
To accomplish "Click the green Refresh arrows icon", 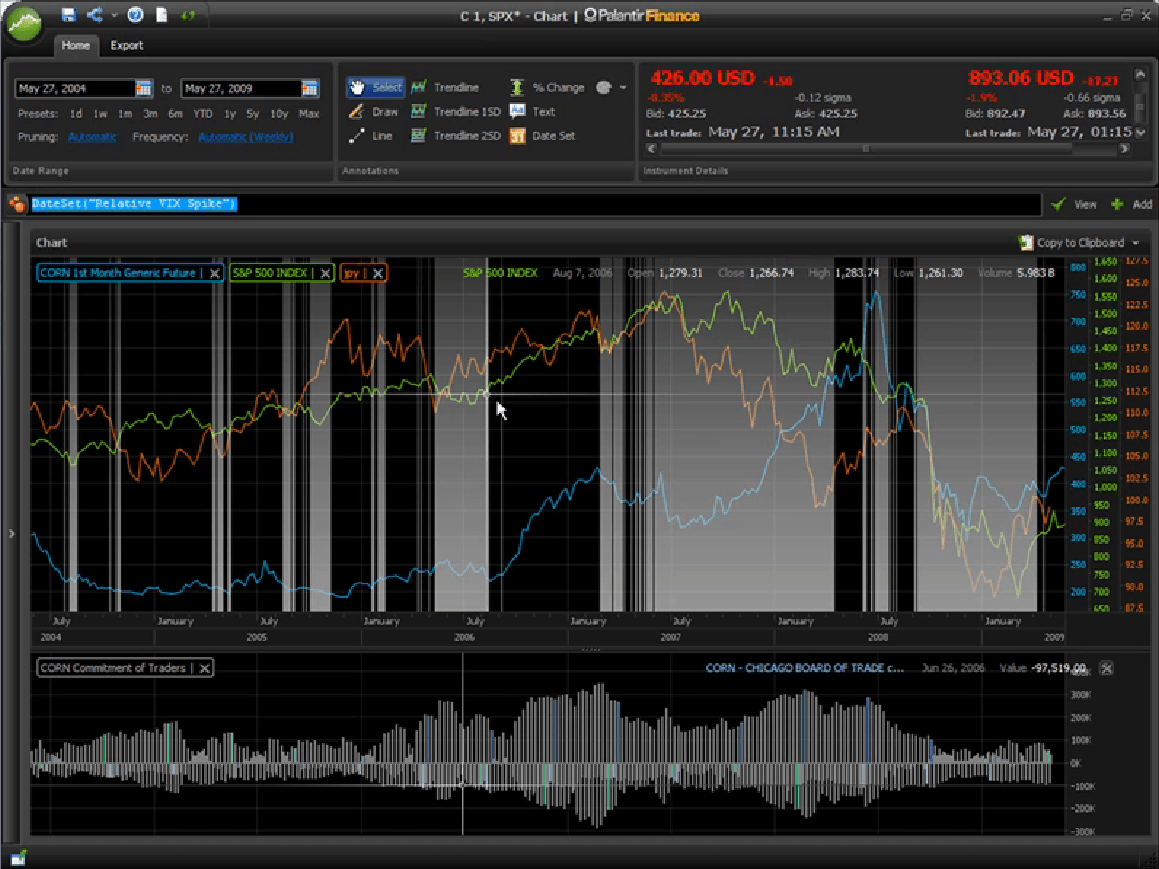I will tap(188, 15).
